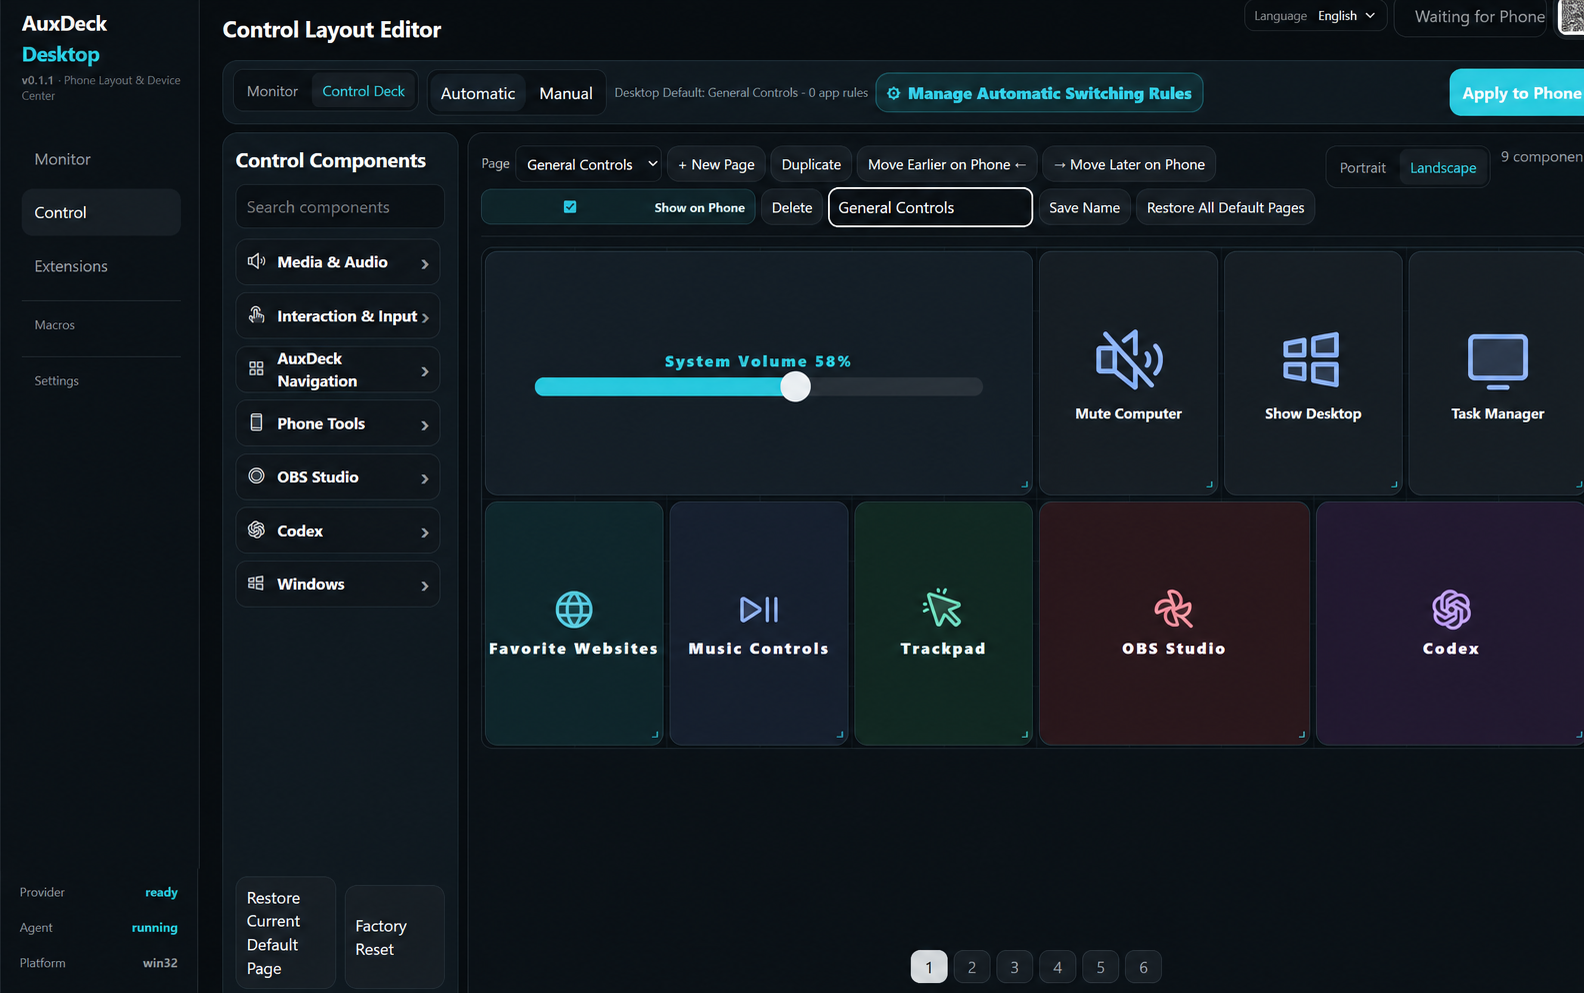Click the Show Desktop windows grid icon
The width and height of the screenshot is (1584, 993).
pyautogui.click(x=1312, y=359)
